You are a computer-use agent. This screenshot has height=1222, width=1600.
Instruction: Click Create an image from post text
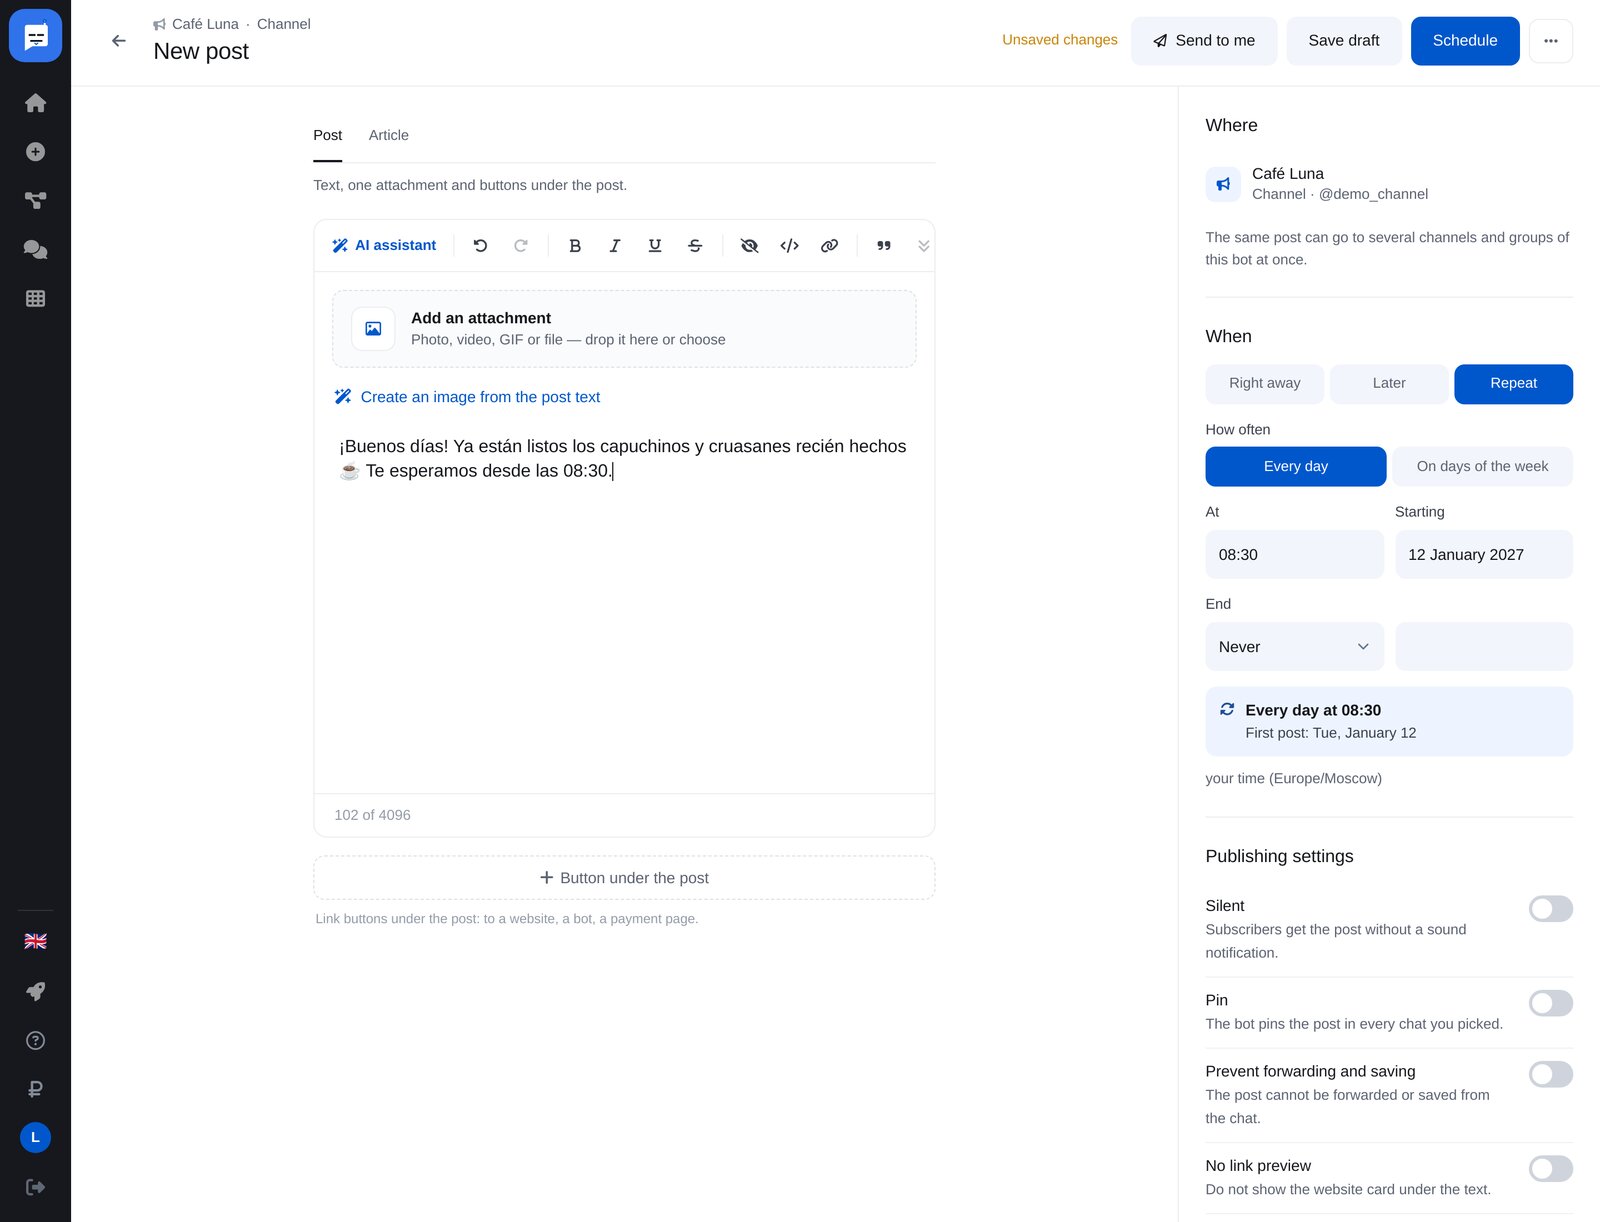(467, 397)
